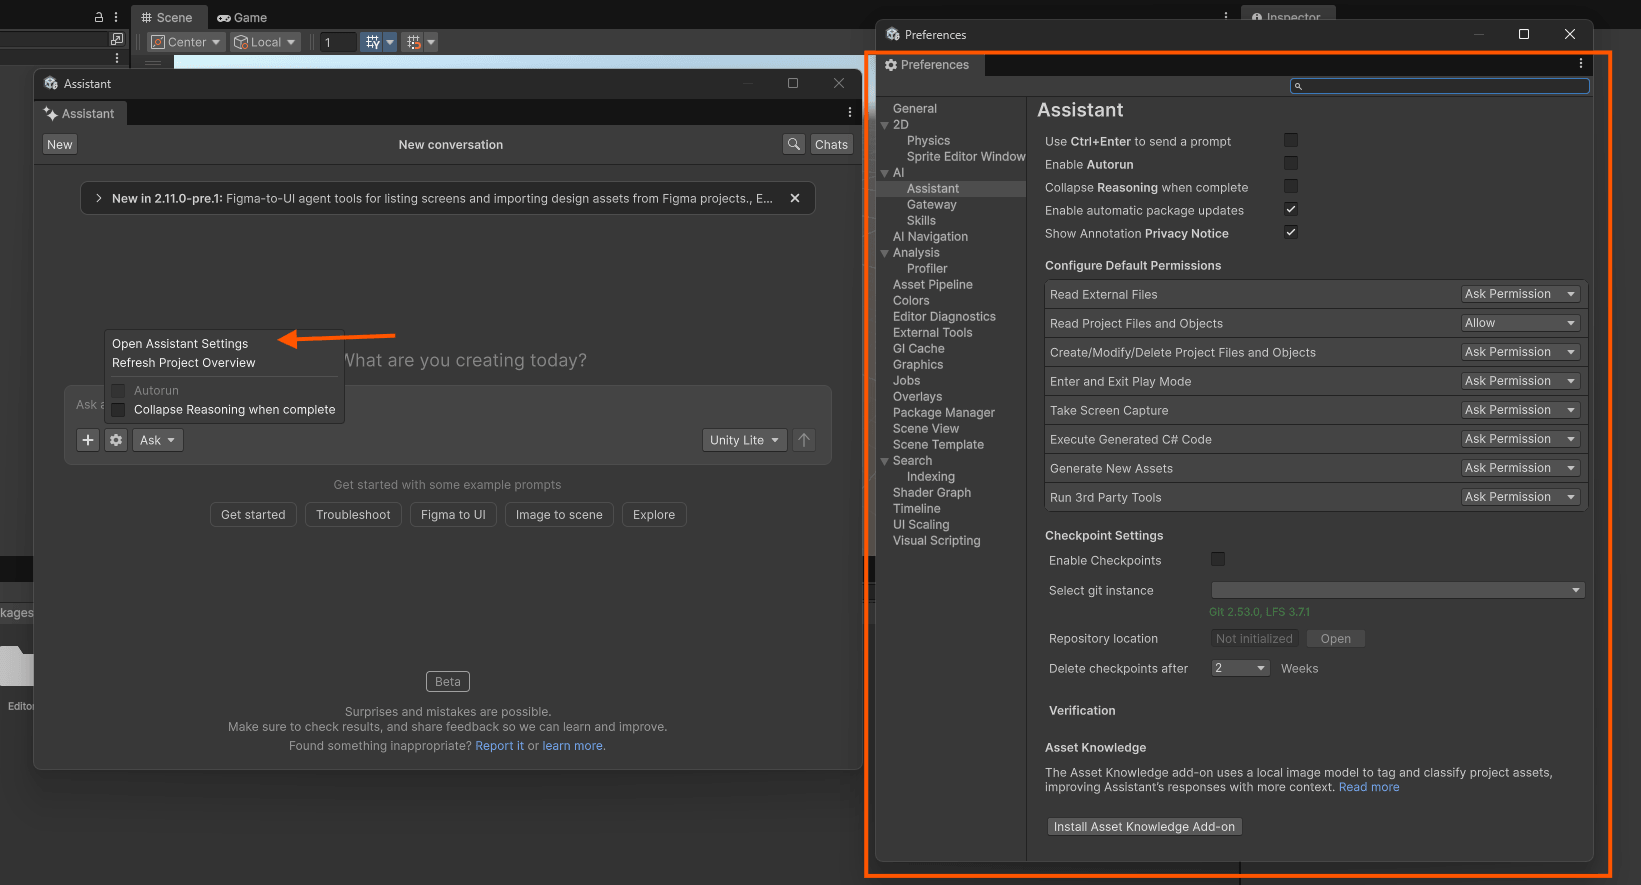This screenshot has height=885, width=1641.
Task: Collapse the AI section in Preferences tree
Action: click(x=884, y=173)
